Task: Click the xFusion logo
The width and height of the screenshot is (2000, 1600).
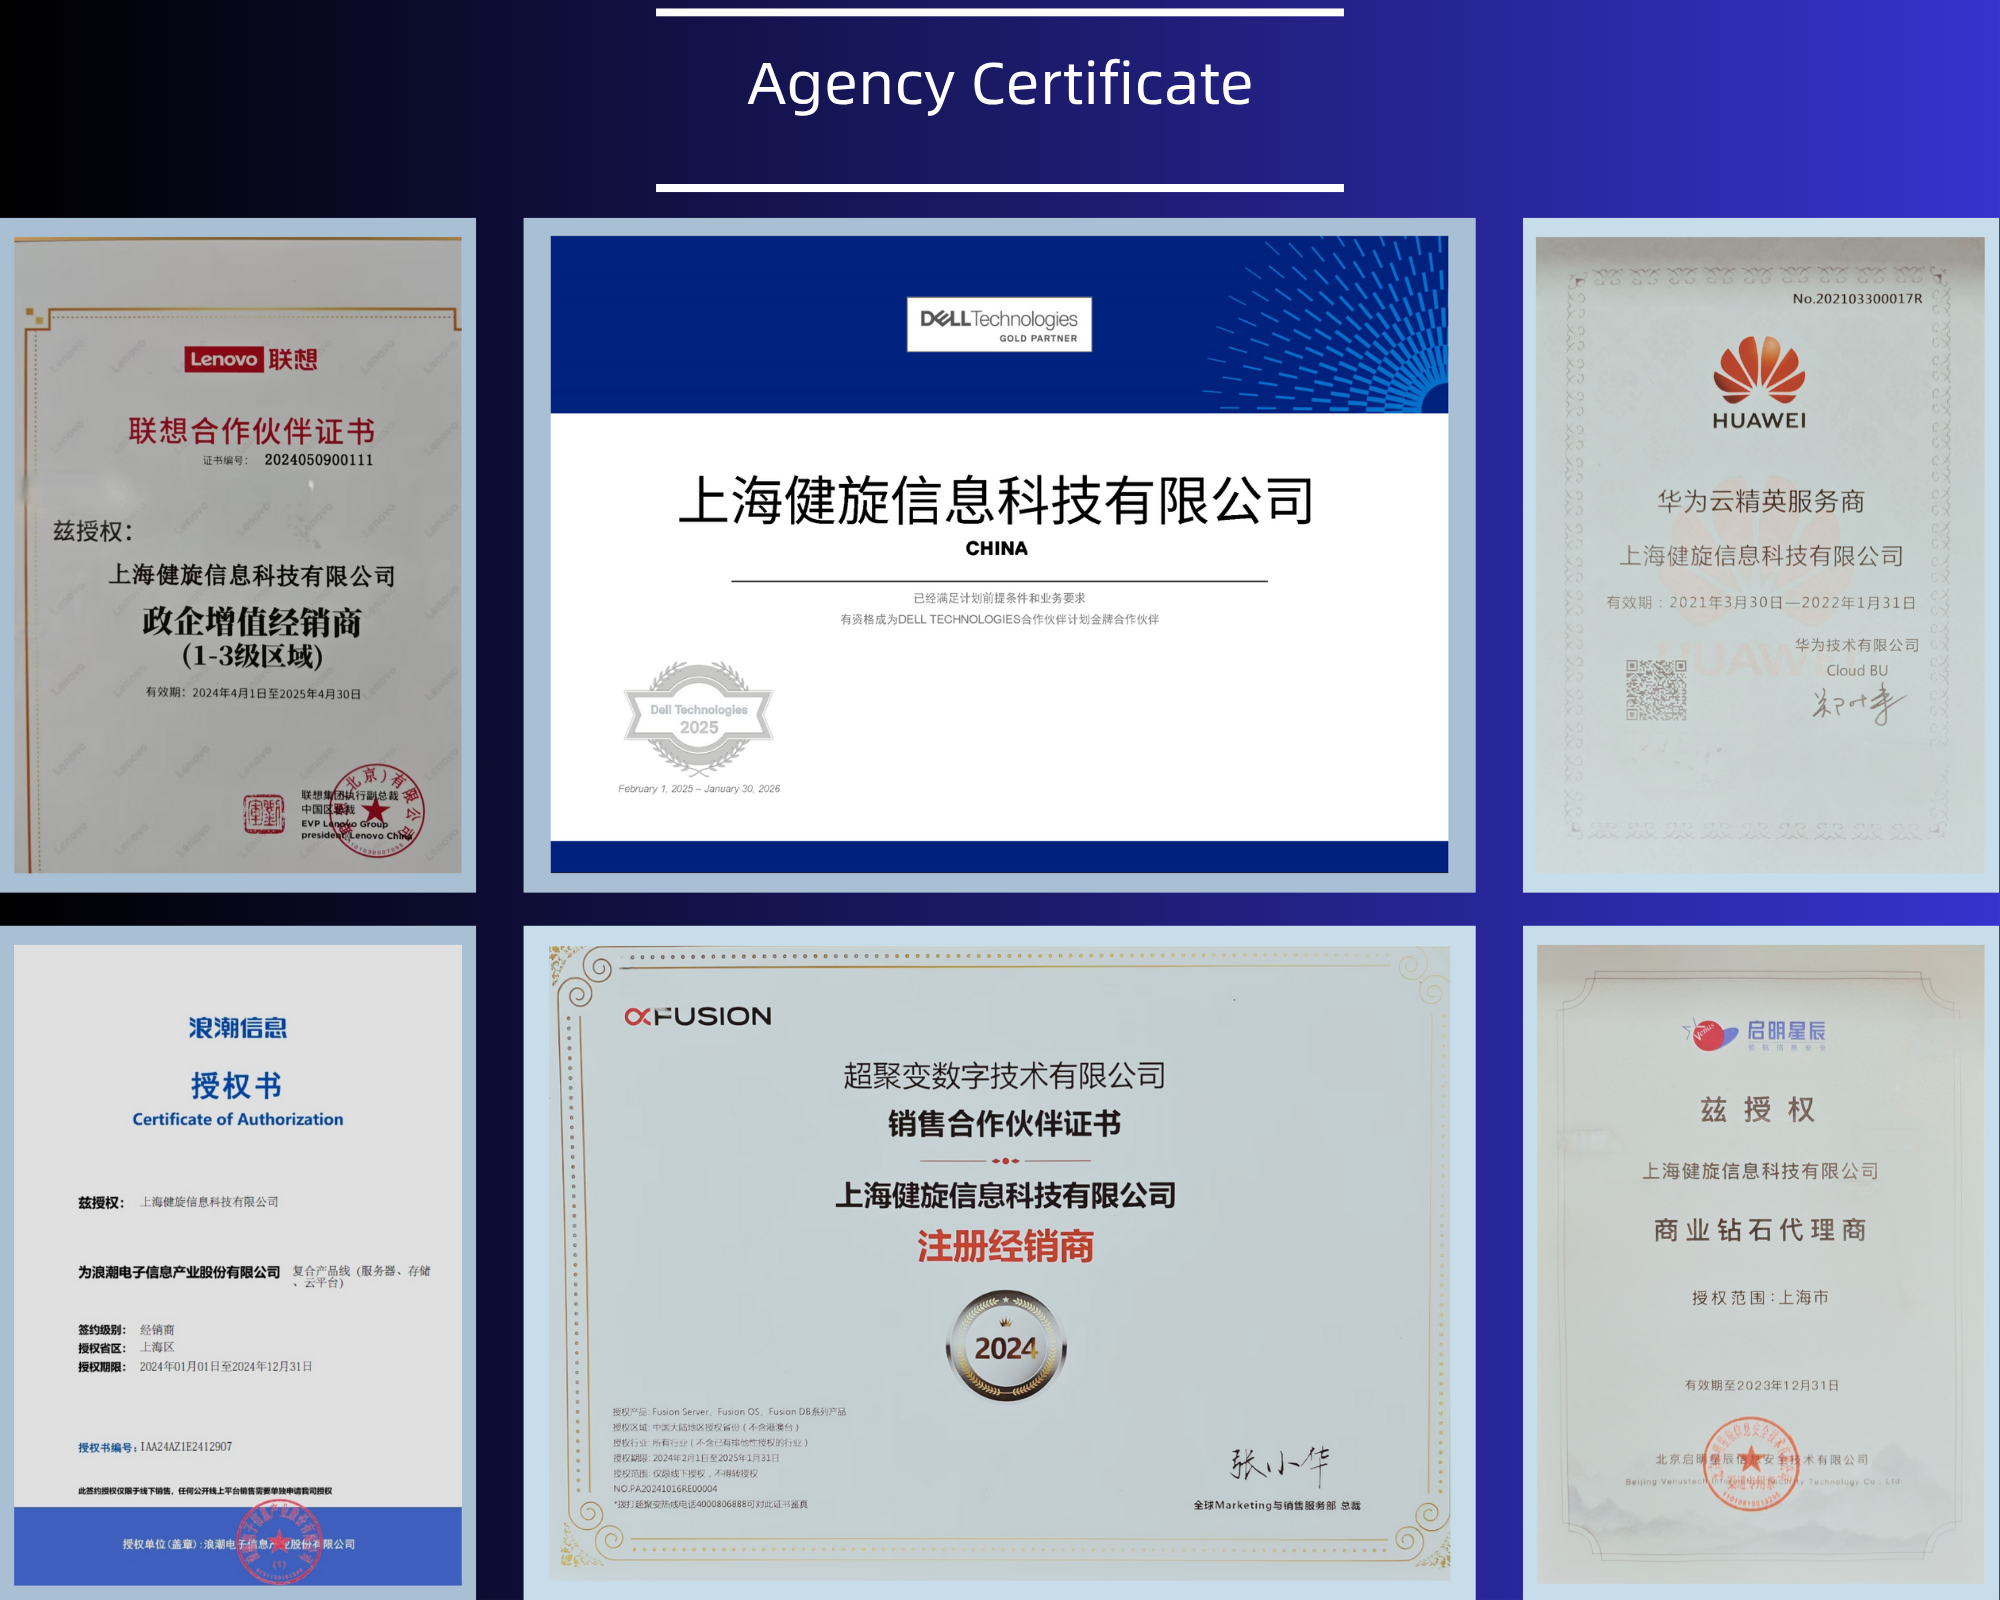Action: pos(698,1016)
